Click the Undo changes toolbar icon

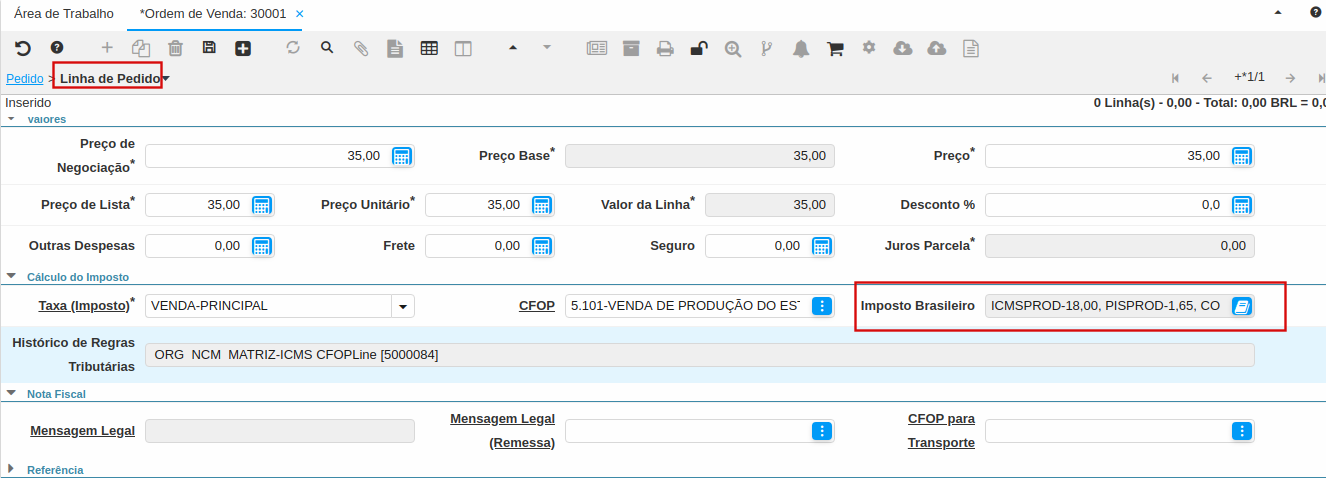tap(23, 48)
